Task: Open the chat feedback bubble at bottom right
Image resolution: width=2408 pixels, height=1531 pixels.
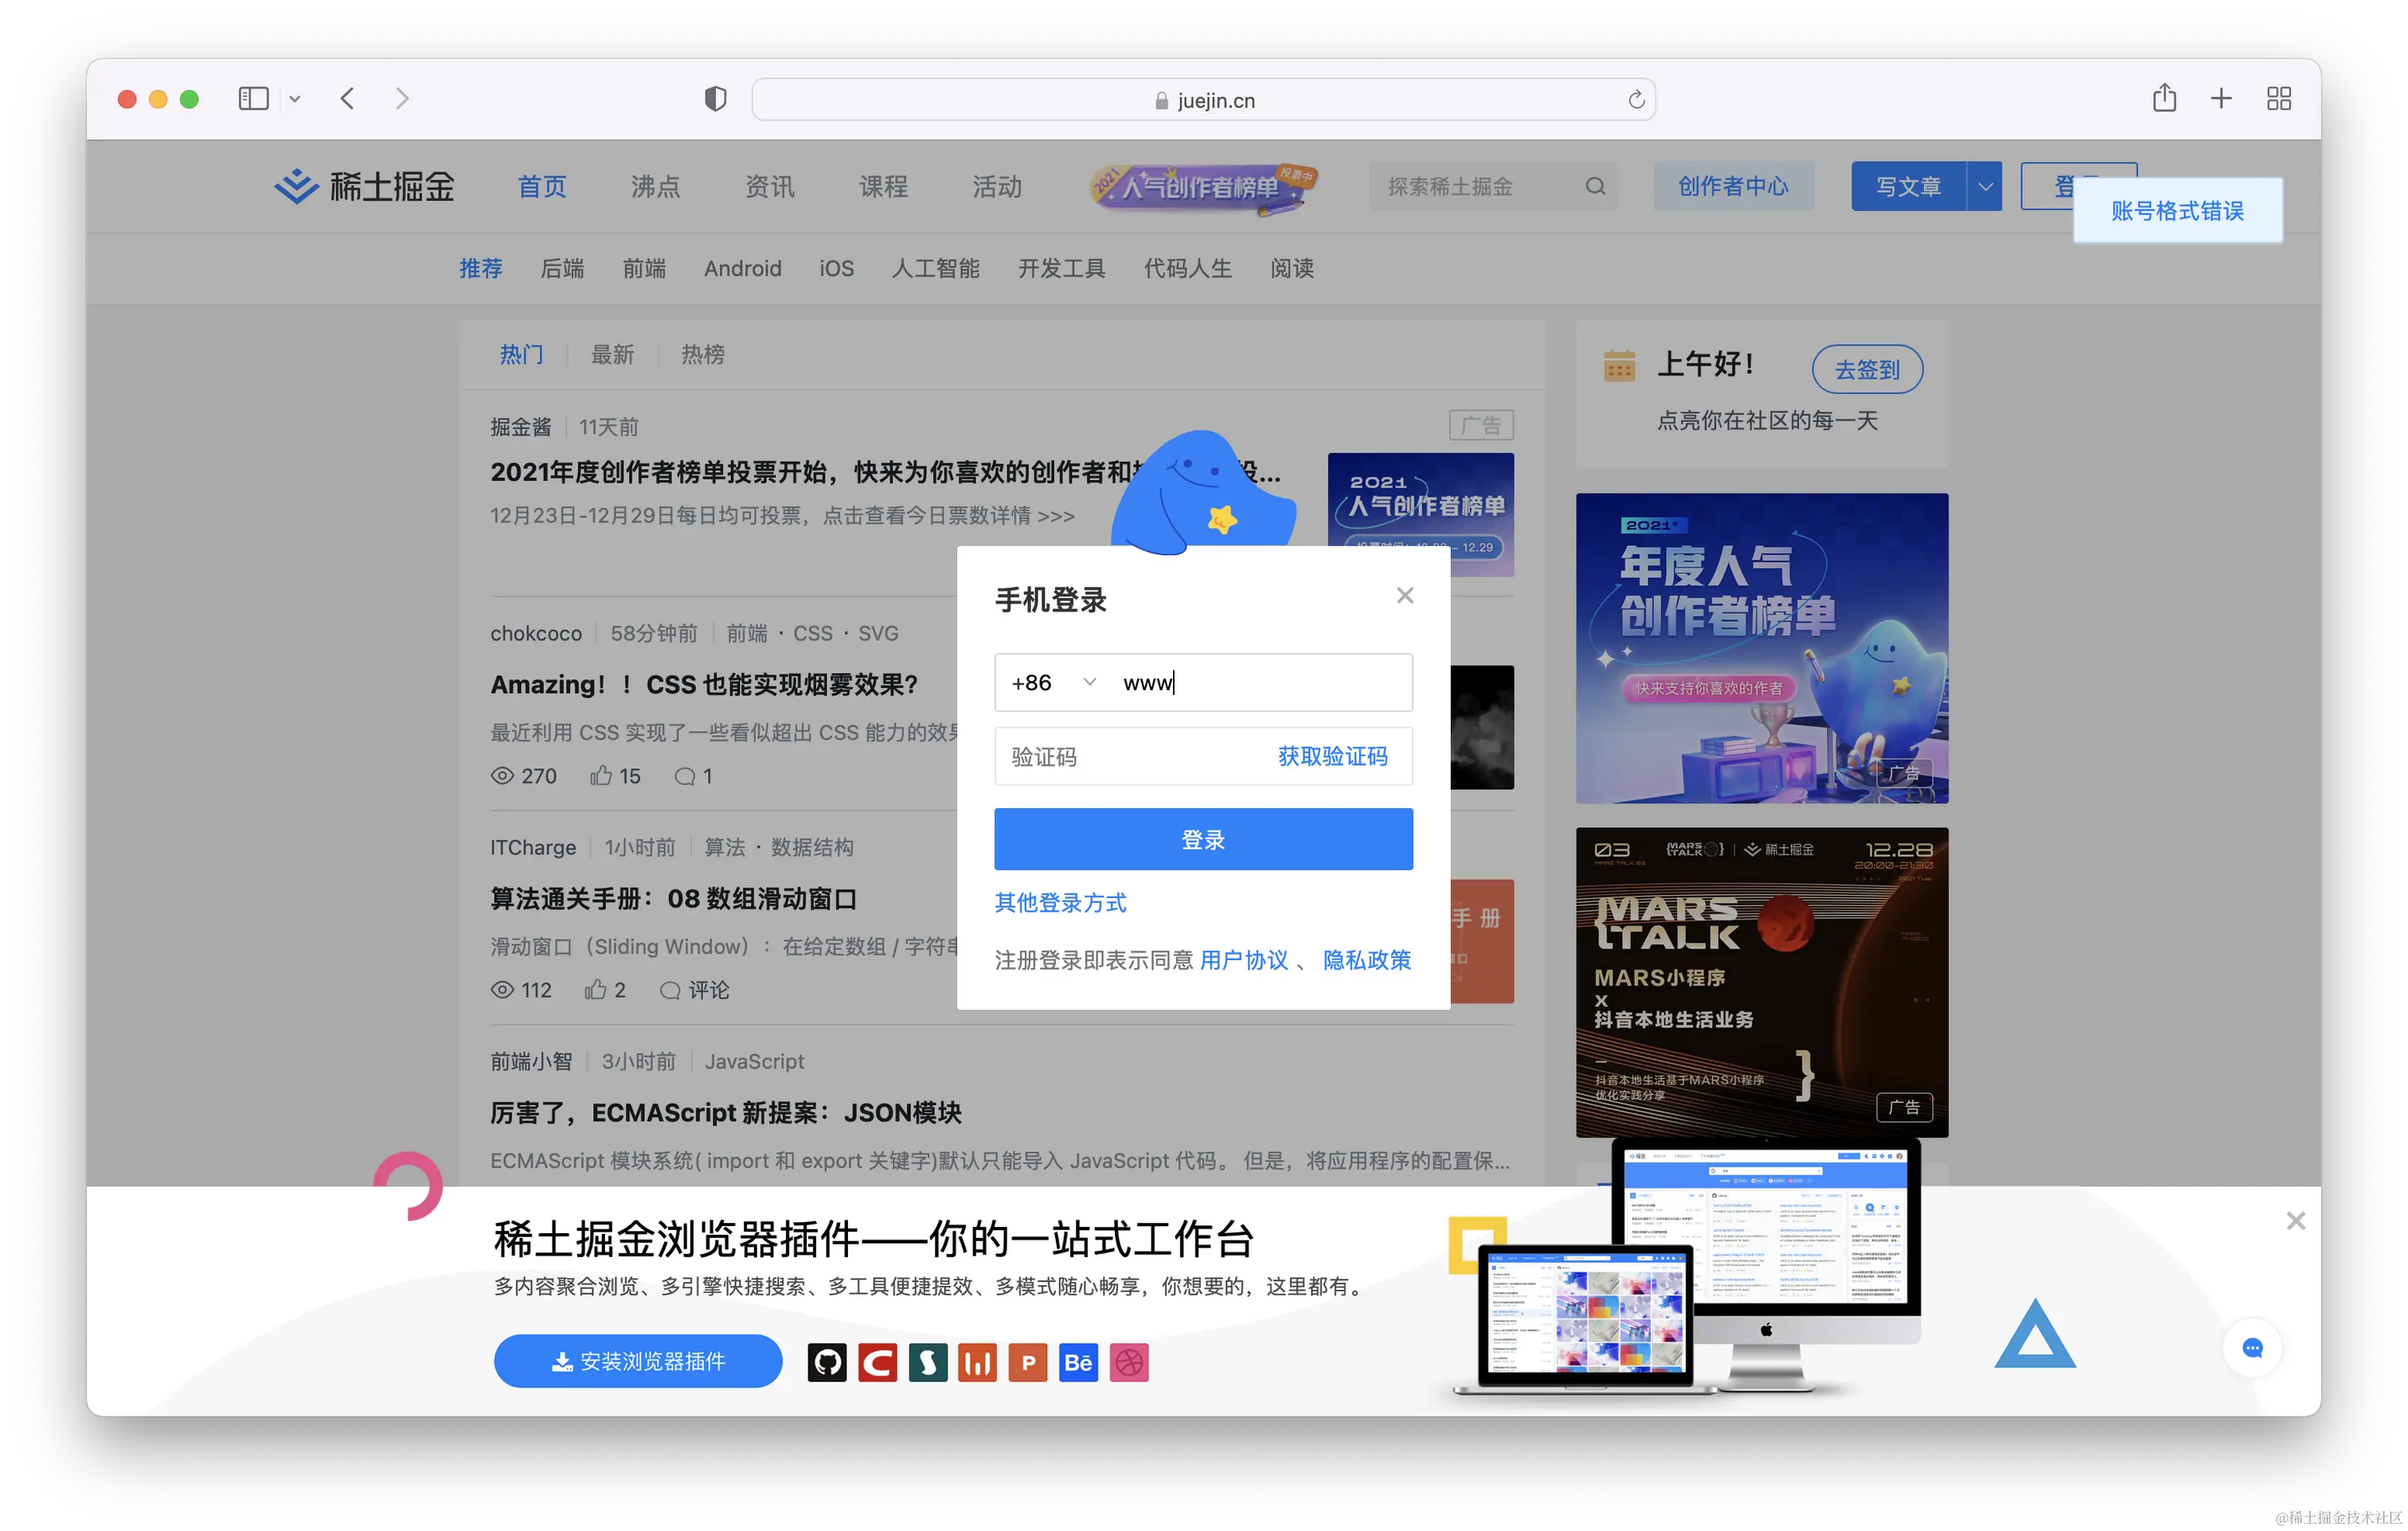Action: pyautogui.click(x=2253, y=1348)
